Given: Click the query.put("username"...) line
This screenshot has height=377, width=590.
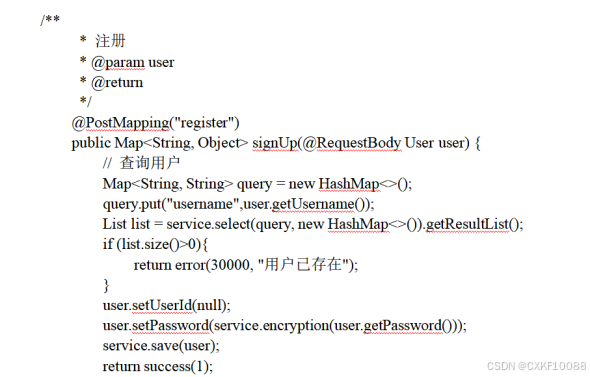Looking at the screenshot, I should pos(239,204).
